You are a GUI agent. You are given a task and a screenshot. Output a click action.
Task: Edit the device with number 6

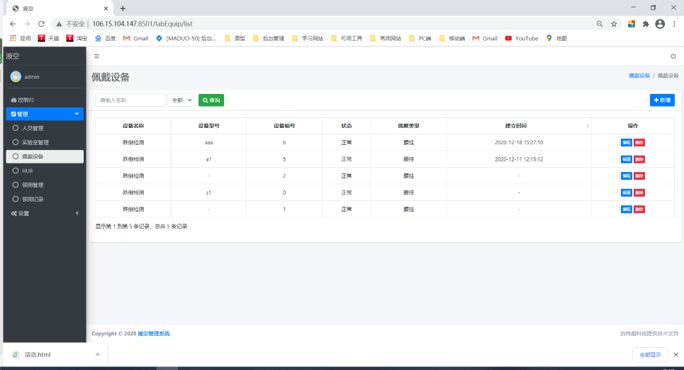[626, 143]
